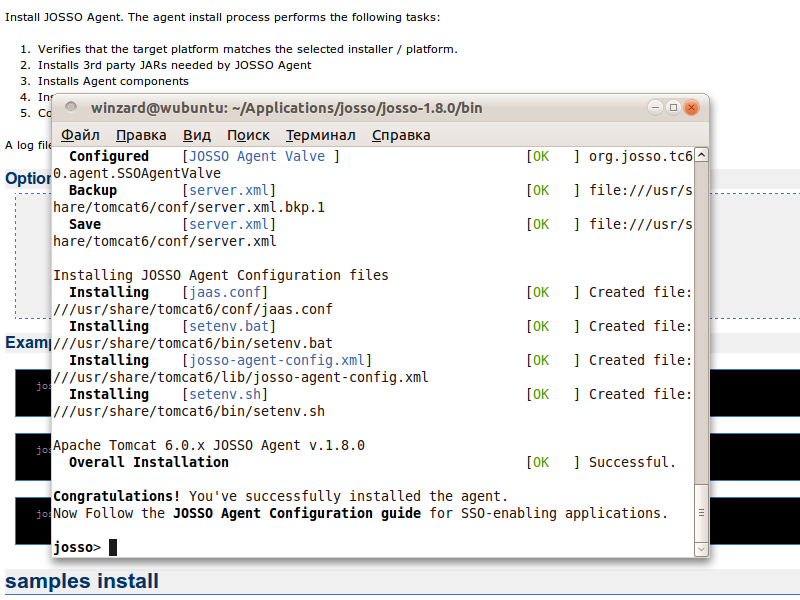Image resolution: width=800 pixels, height=600 pixels.
Task: Click 'Apache Tomcat 6.0.x JOSSO Agent v.1.8.0'
Action: (x=209, y=445)
